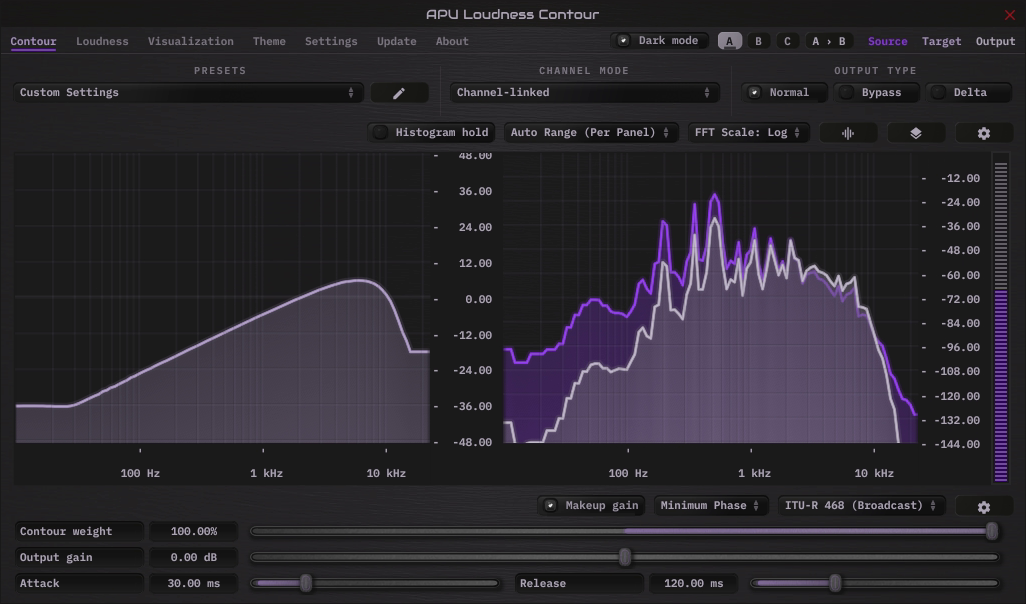Click the Output gain slider handle
1026x604 pixels.
pos(625,558)
